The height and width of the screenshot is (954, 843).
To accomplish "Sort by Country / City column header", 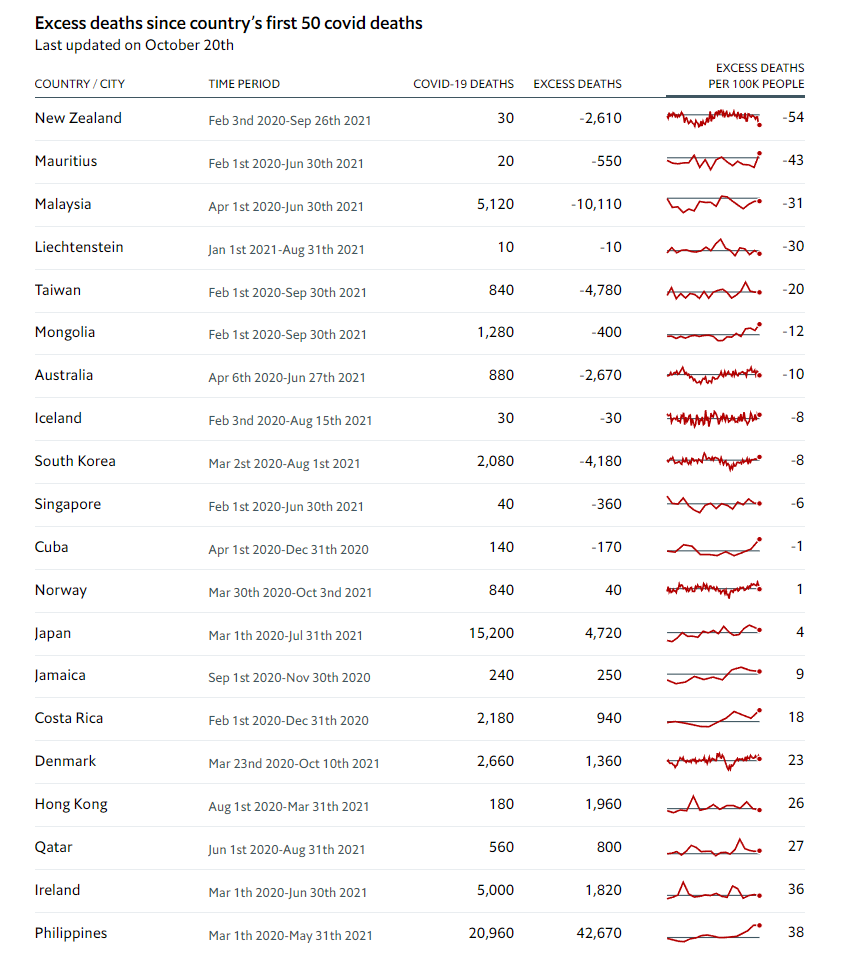I will 79,84.
